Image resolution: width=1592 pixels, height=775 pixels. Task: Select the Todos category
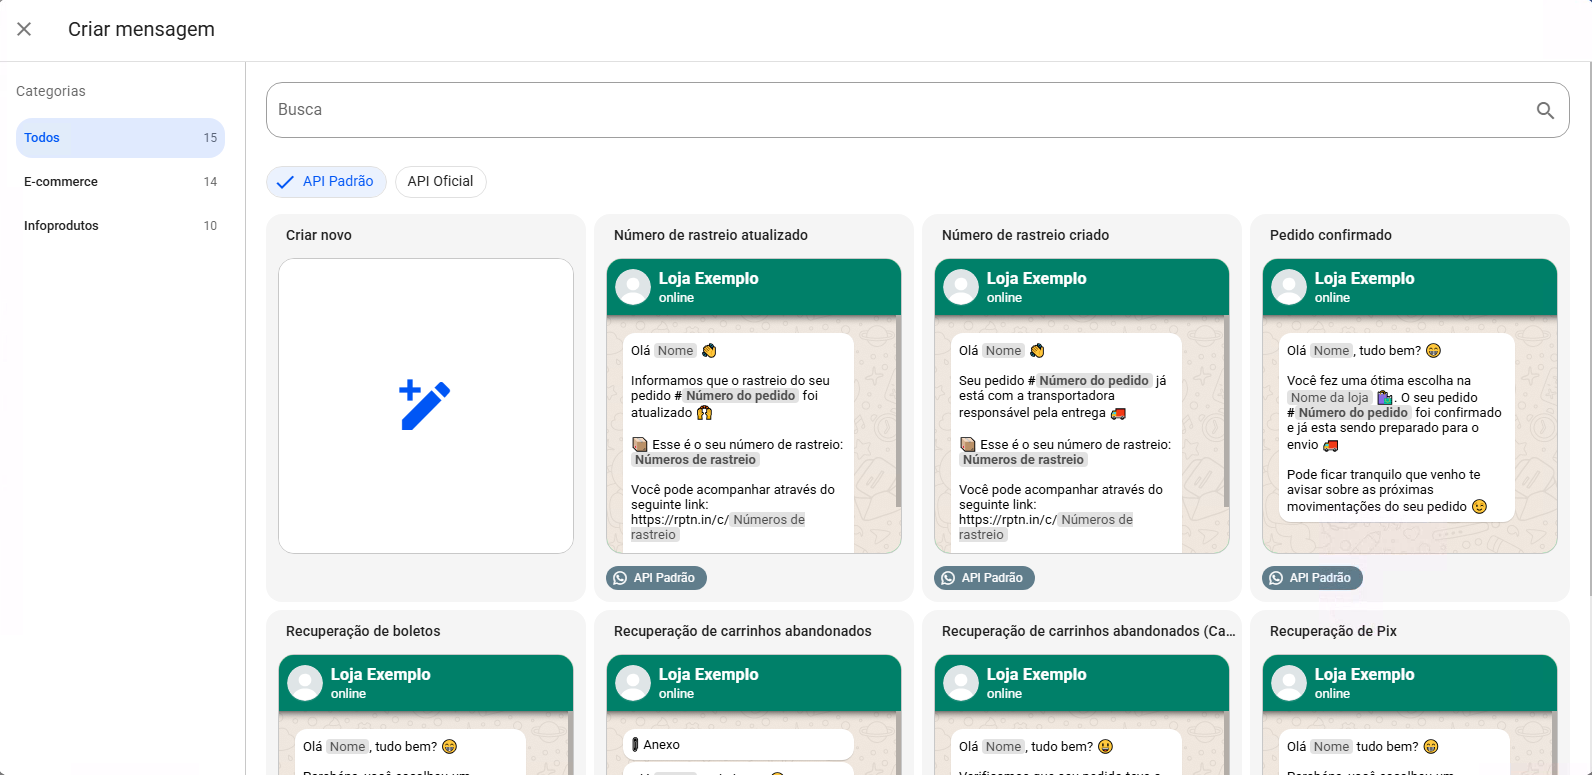point(120,138)
